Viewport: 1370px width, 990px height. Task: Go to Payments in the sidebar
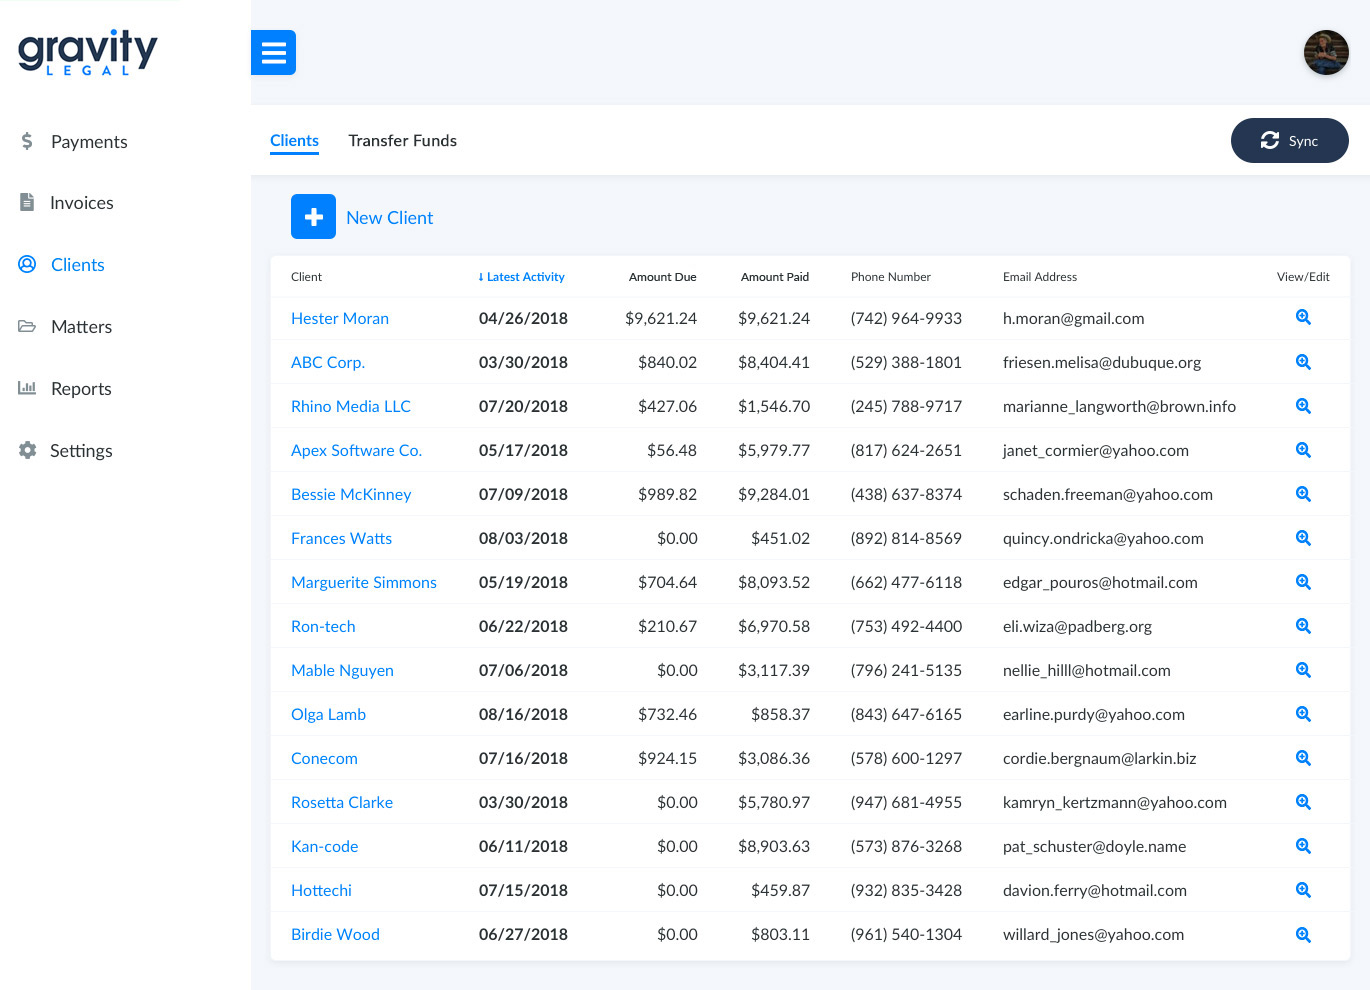click(88, 142)
